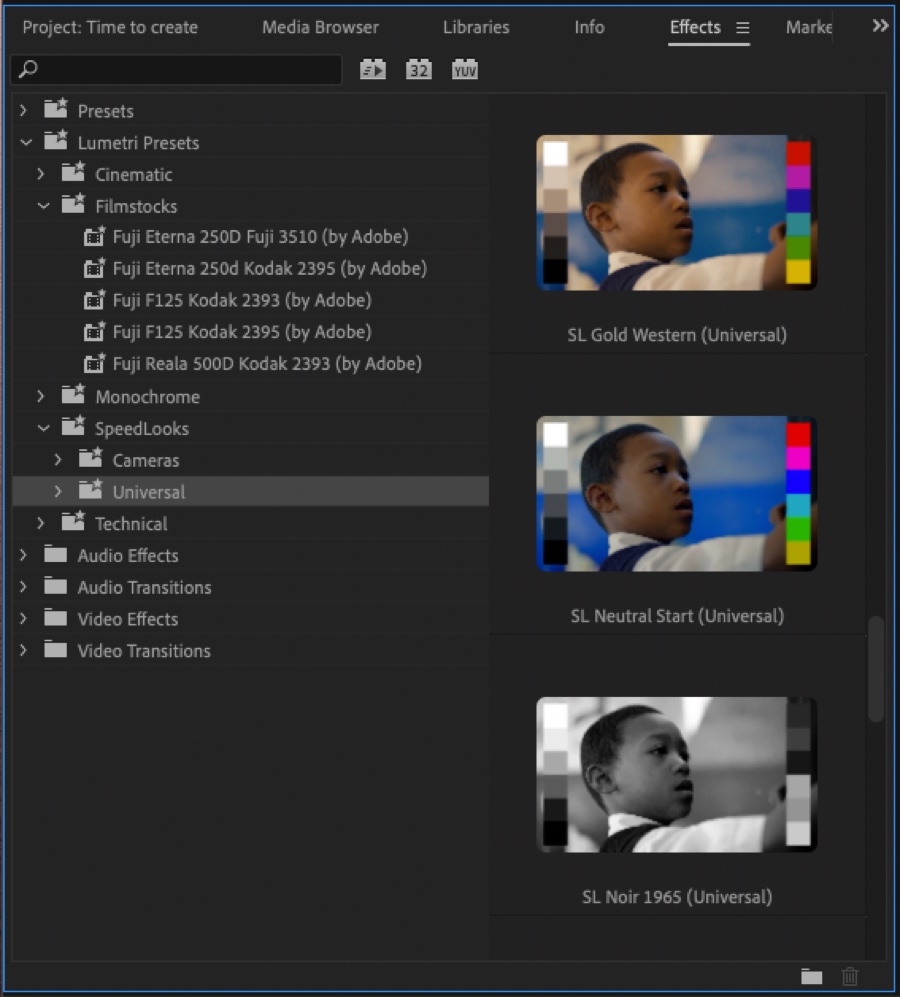
Task: Click Fuji F125 Kodak 2393 preset icon
Action: click(x=94, y=300)
